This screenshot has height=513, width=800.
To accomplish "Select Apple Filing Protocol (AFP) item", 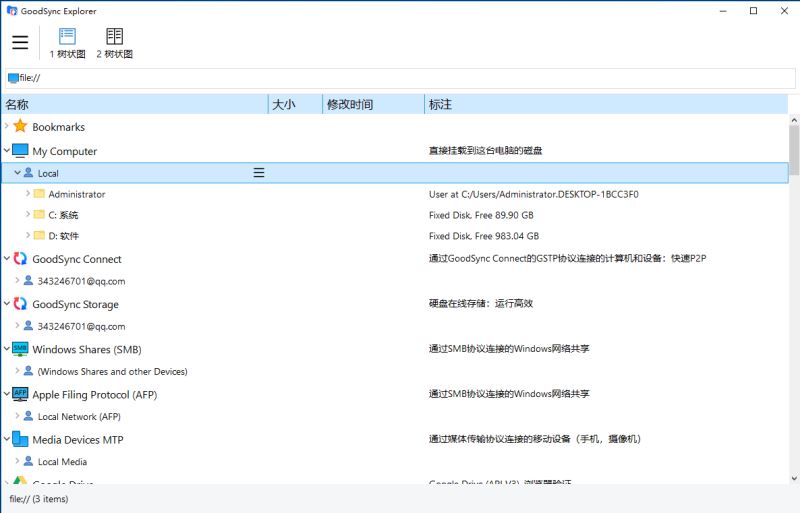I will click(94, 395).
